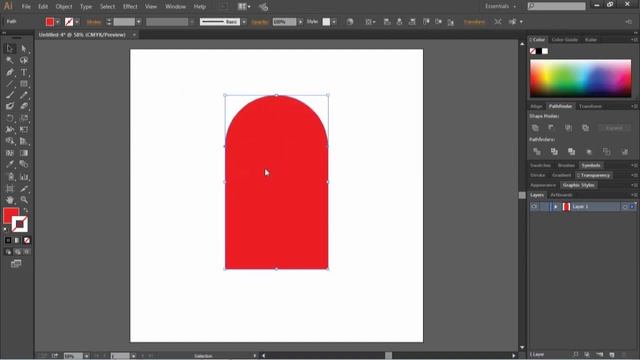Enable Draw Normal mode in toolbar

8,252
